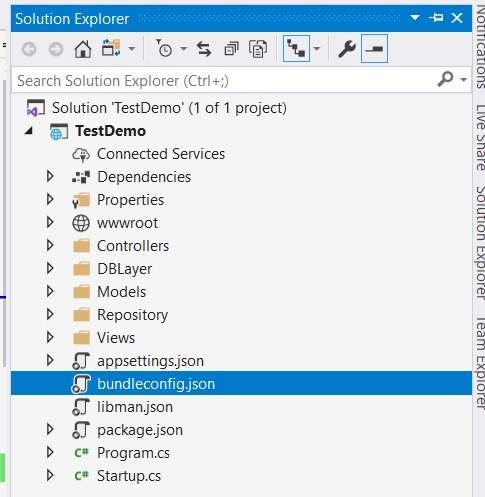Expand appsettings.json nested files
Image resolution: width=485 pixels, height=497 pixels.
[50, 360]
